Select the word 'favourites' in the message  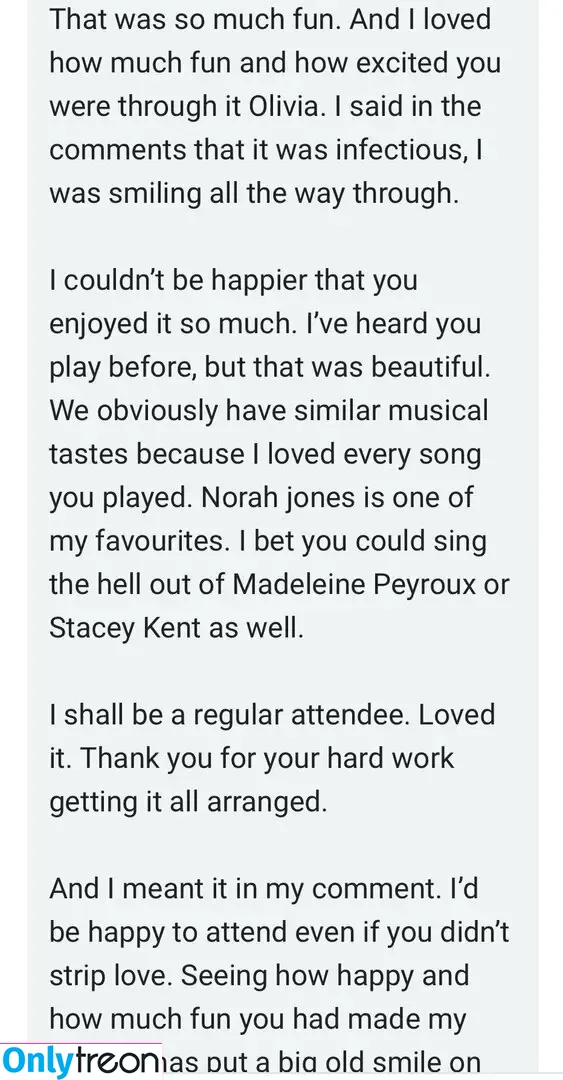click(x=156, y=542)
